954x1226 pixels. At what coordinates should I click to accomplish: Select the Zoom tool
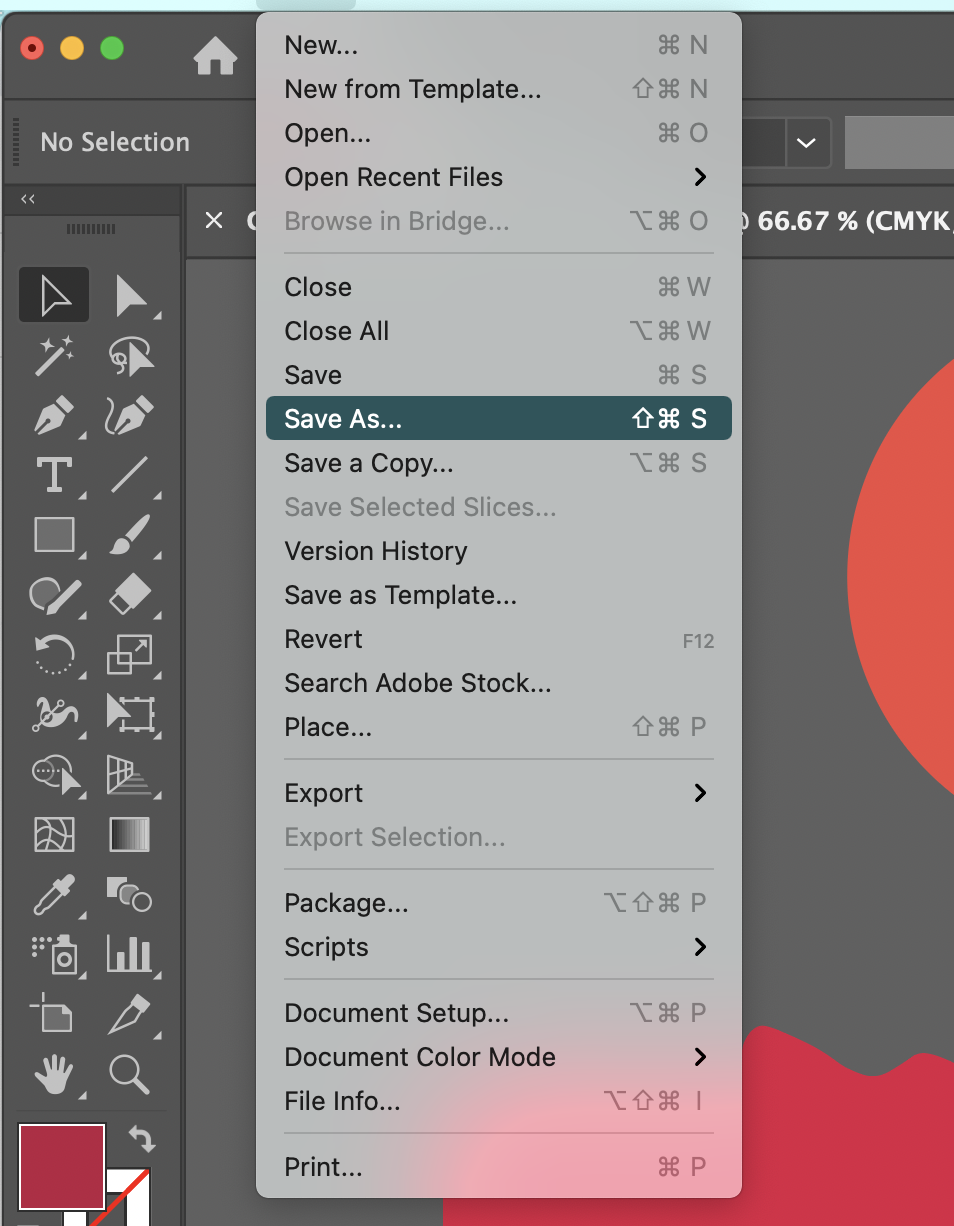130,1075
